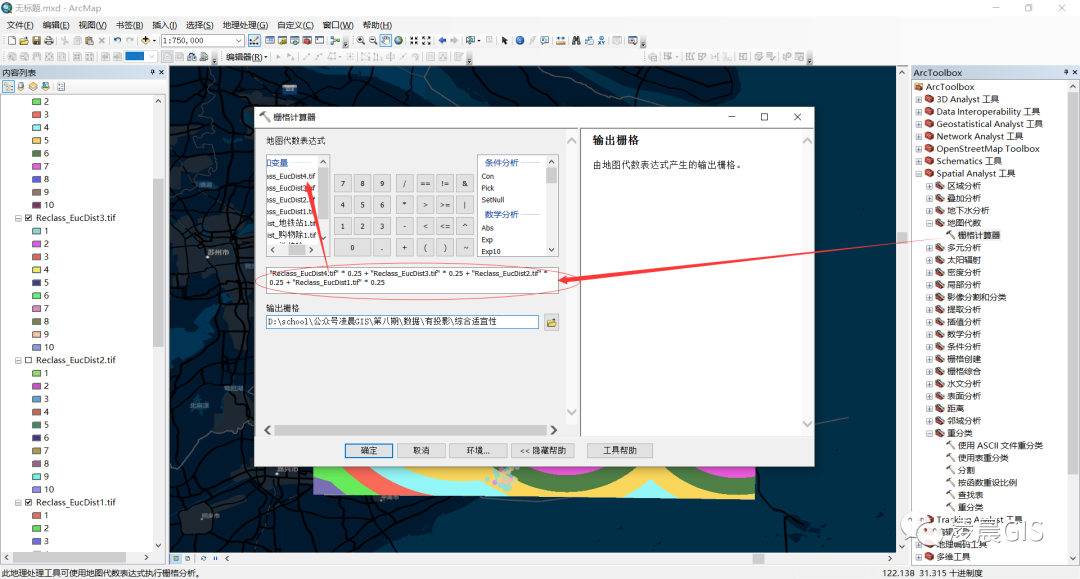Browse output raster folder icon in dialog

click(x=551, y=322)
